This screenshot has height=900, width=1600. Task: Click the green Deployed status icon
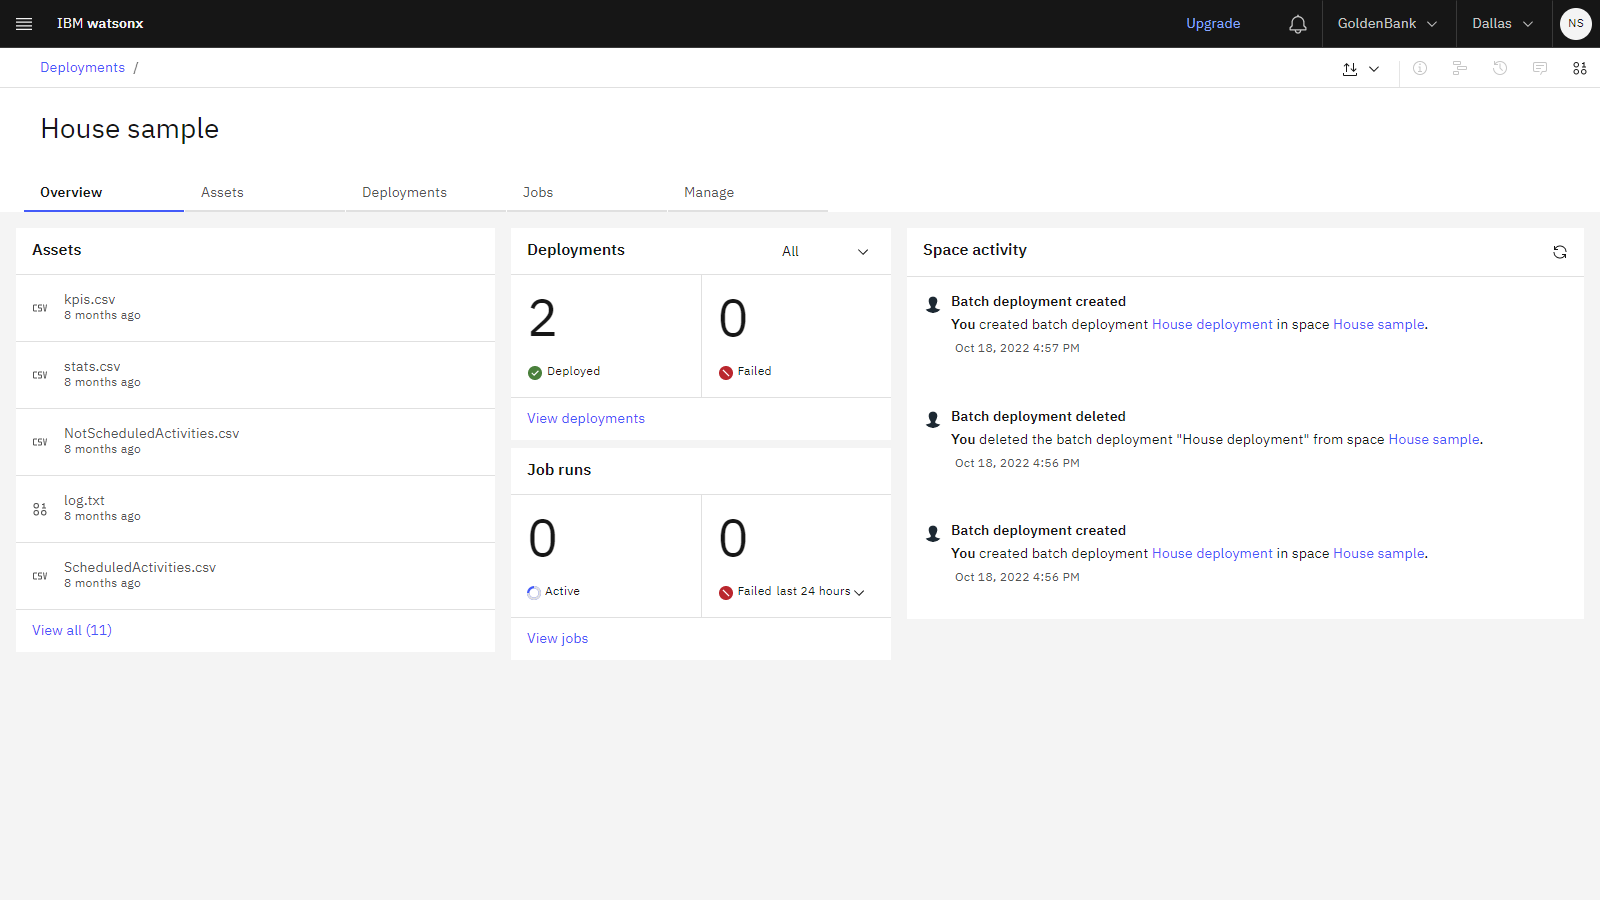pyautogui.click(x=535, y=373)
